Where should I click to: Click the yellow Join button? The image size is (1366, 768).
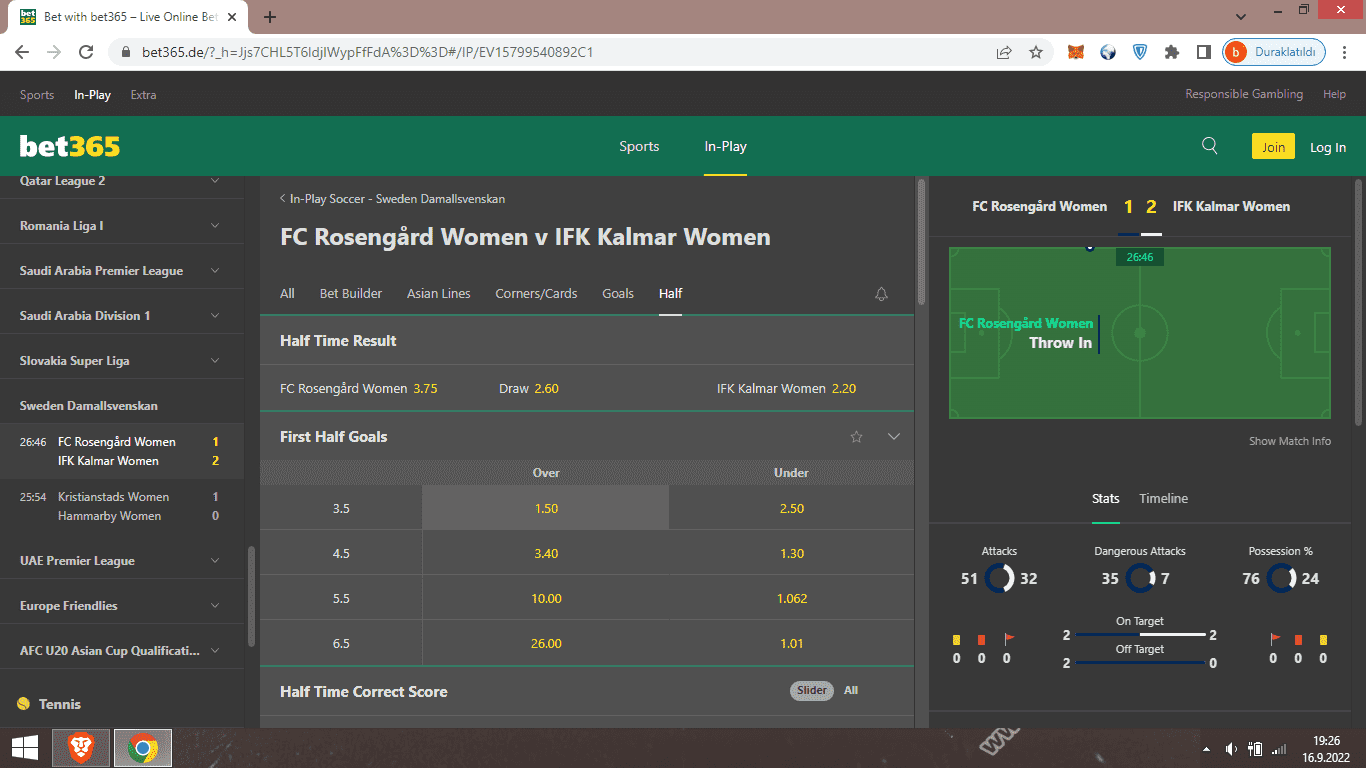coord(1273,147)
